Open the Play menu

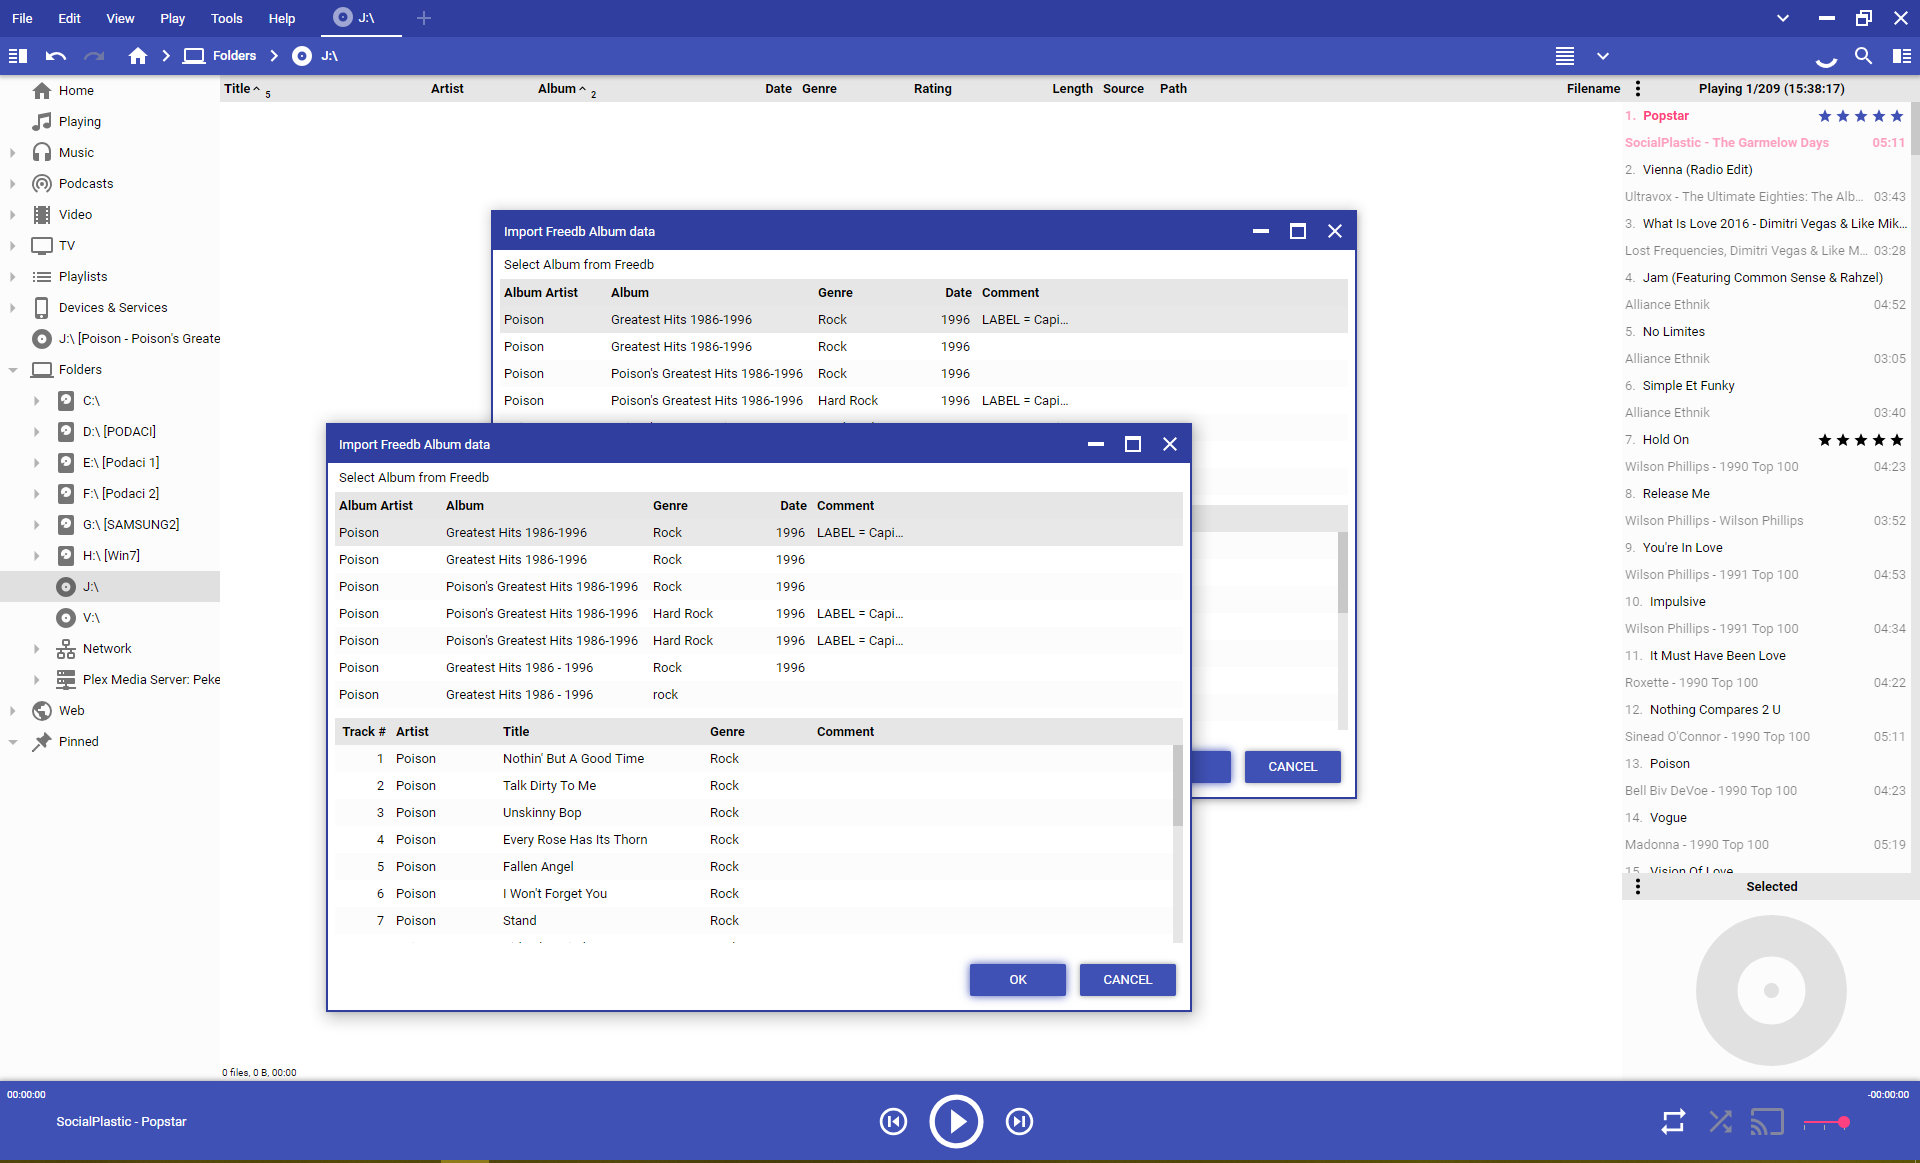172,18
